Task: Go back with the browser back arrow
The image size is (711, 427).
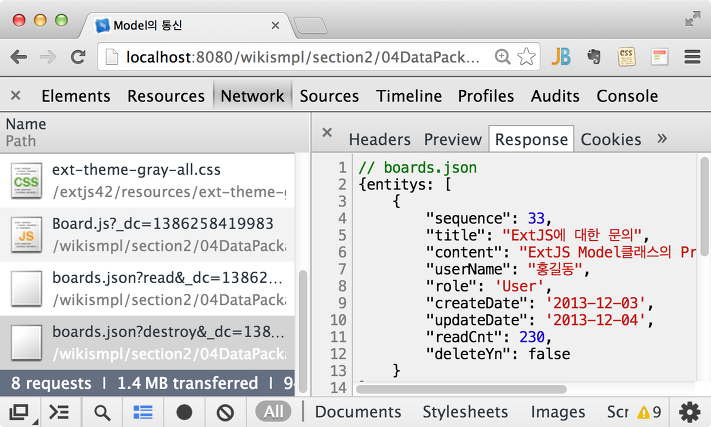Action: click(19, 57)
